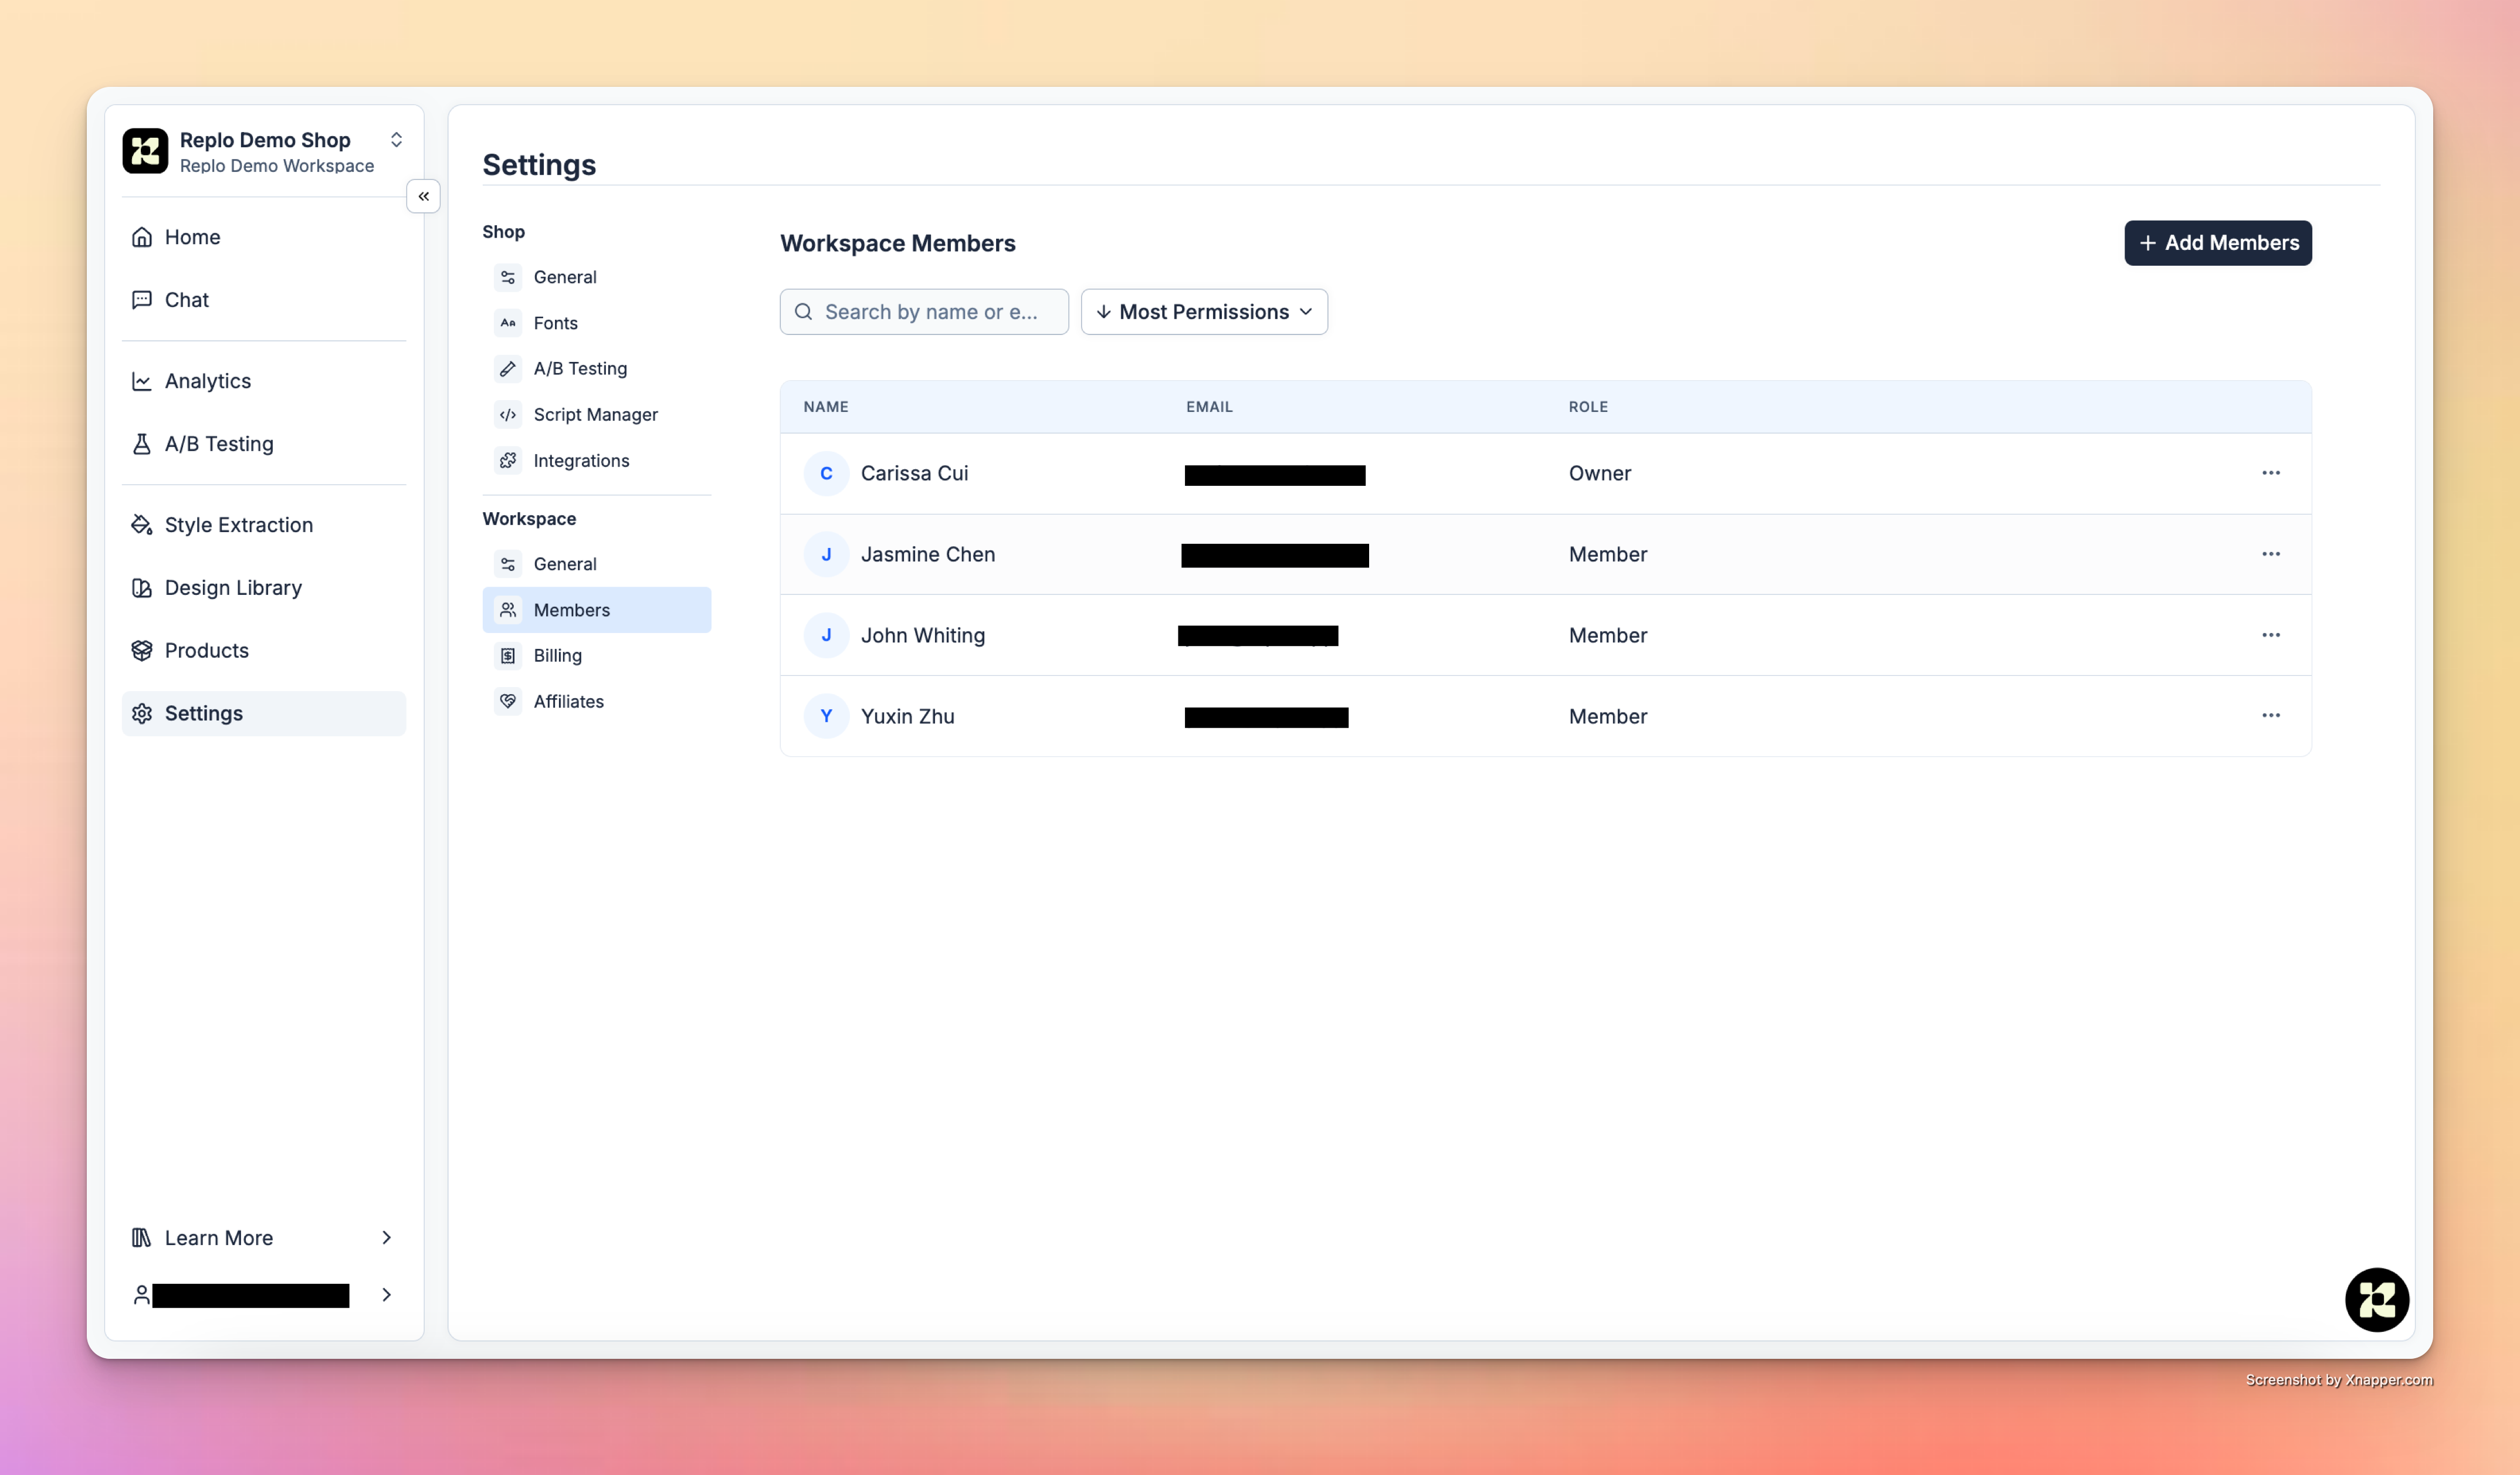Open Carissa Cui's three-dot options
Image resolution: width=2520 pixels, height=1475 pixels.
[2270, 473]
